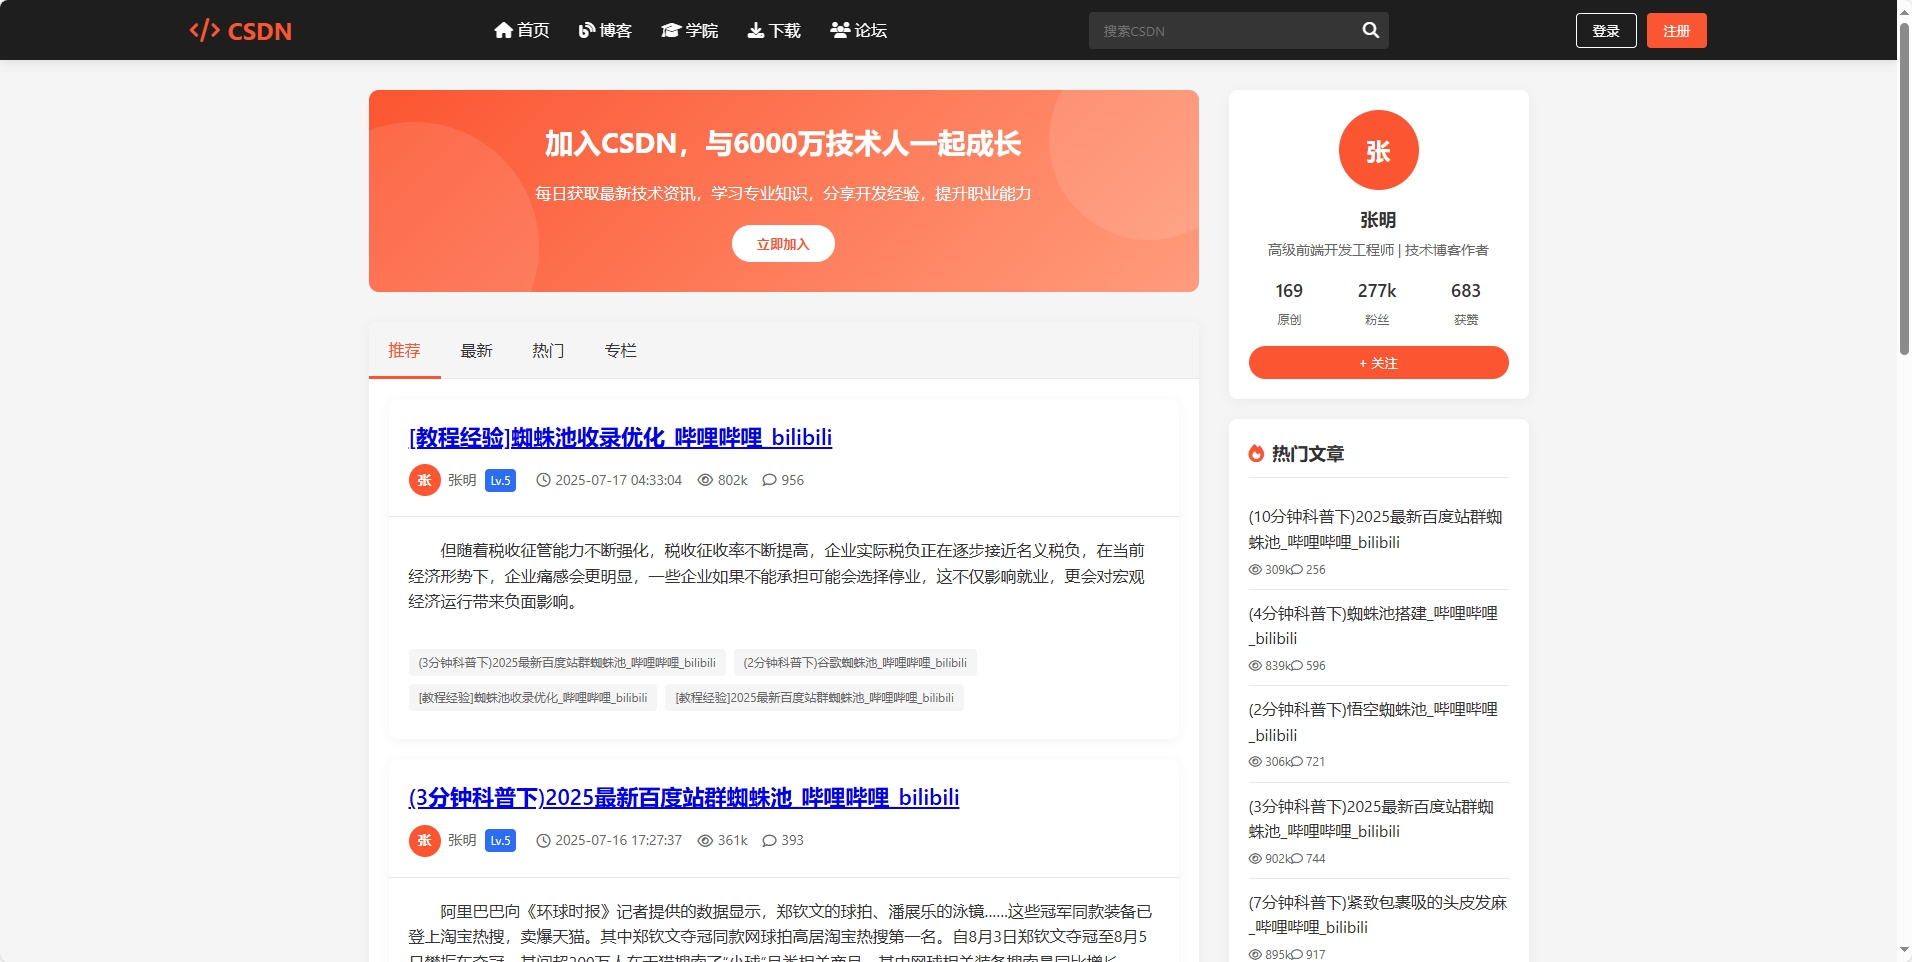Click the + 关注 follow button
This screenshot has height=962, width=1912.
tap(1378, 362)
